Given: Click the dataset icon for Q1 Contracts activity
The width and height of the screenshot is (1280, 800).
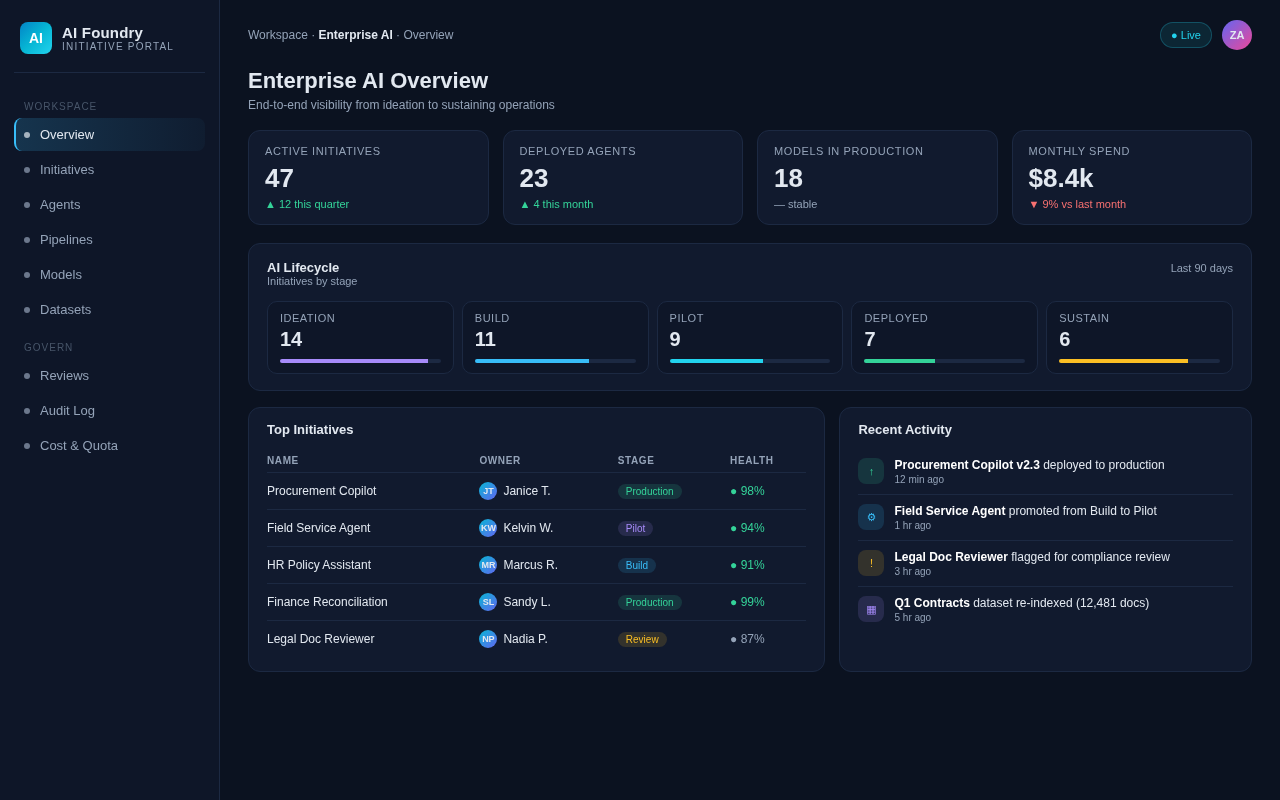Looking at the screenshot, I should [x=871, y=609].
